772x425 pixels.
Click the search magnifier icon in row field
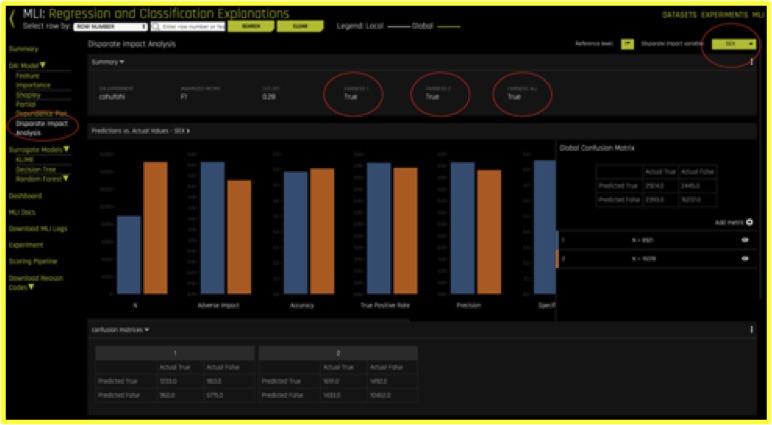[x=156, y=26]
